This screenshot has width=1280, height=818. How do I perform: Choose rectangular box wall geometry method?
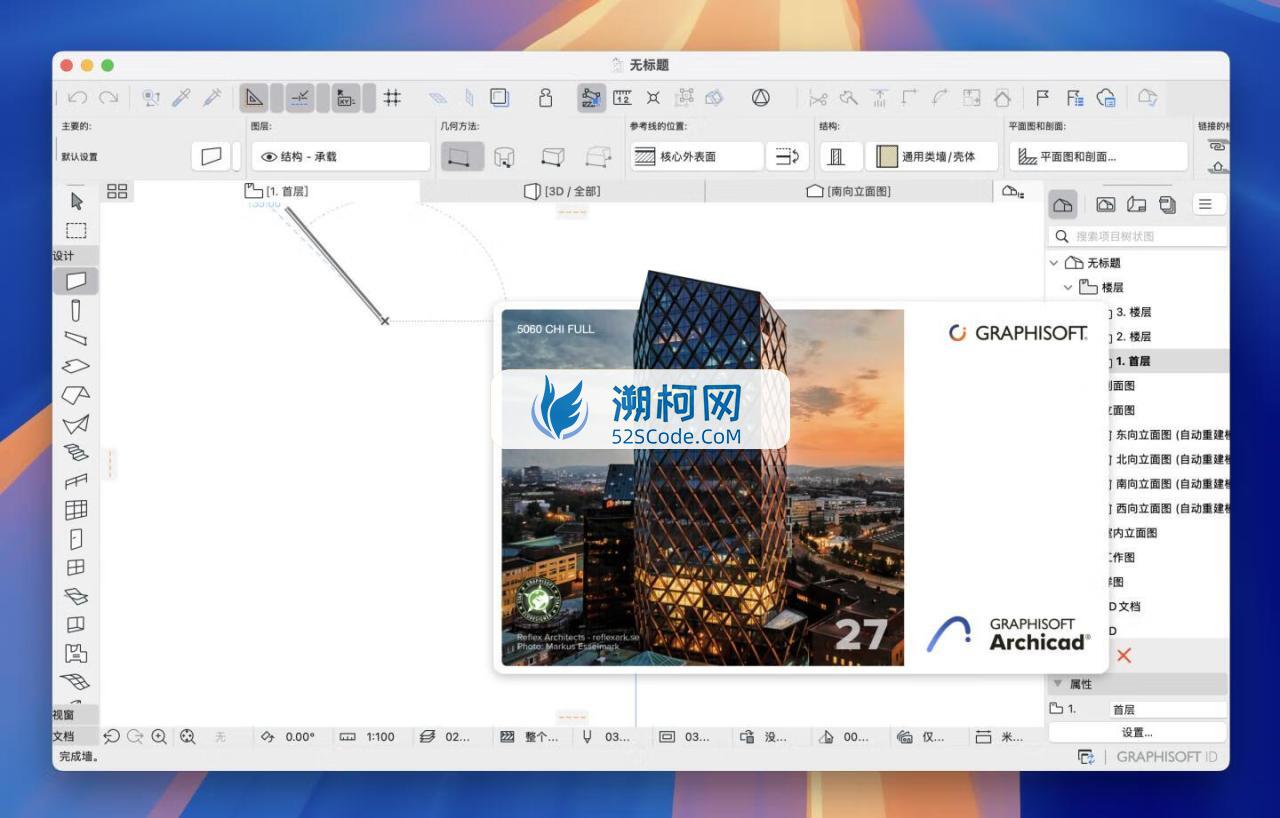click(552, 156)
